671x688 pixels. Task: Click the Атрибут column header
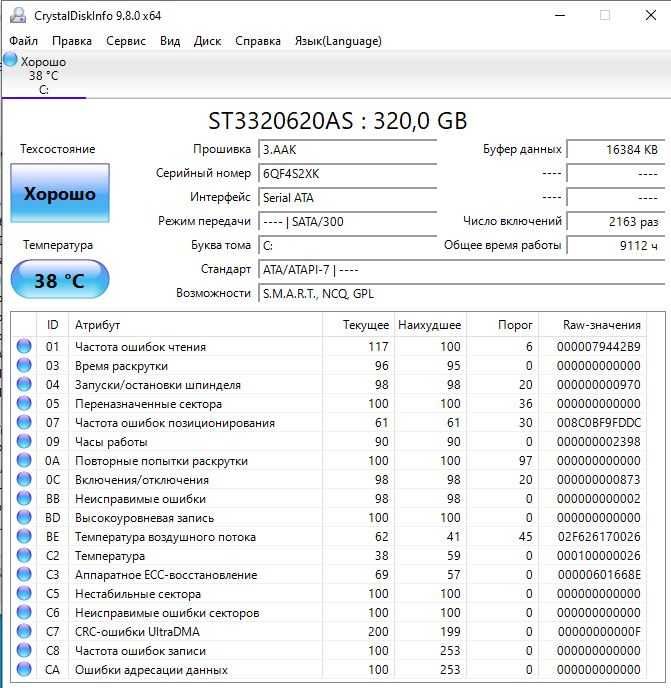(196, 325)
